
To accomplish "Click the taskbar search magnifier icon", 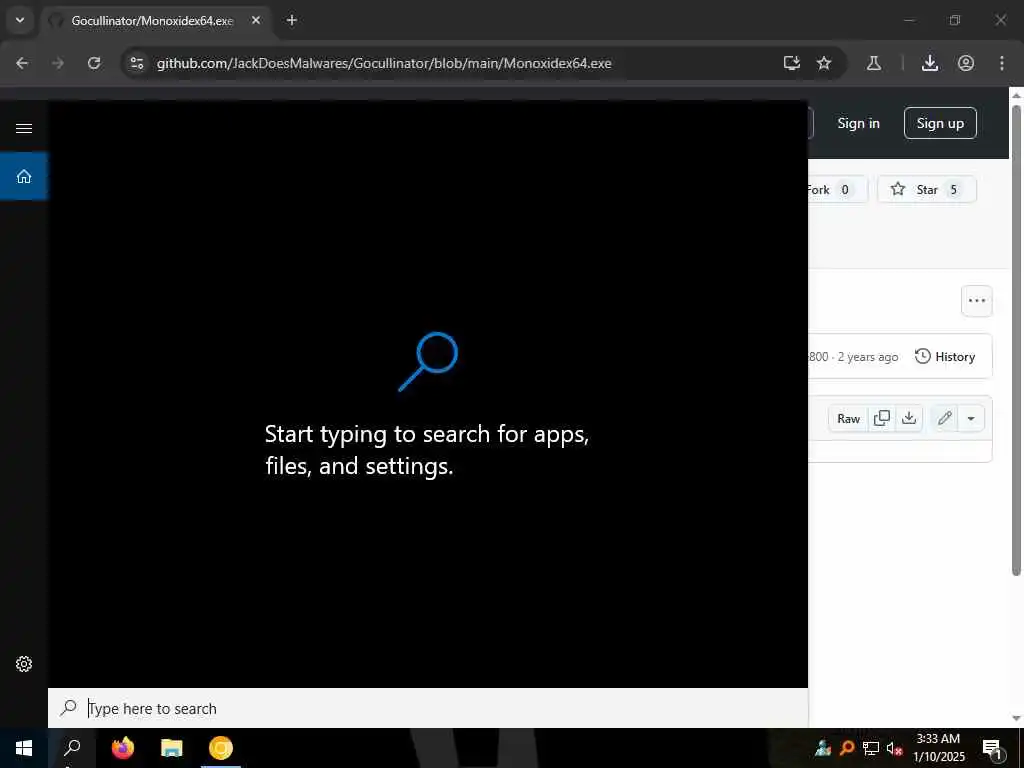I will tap(72, 748).
